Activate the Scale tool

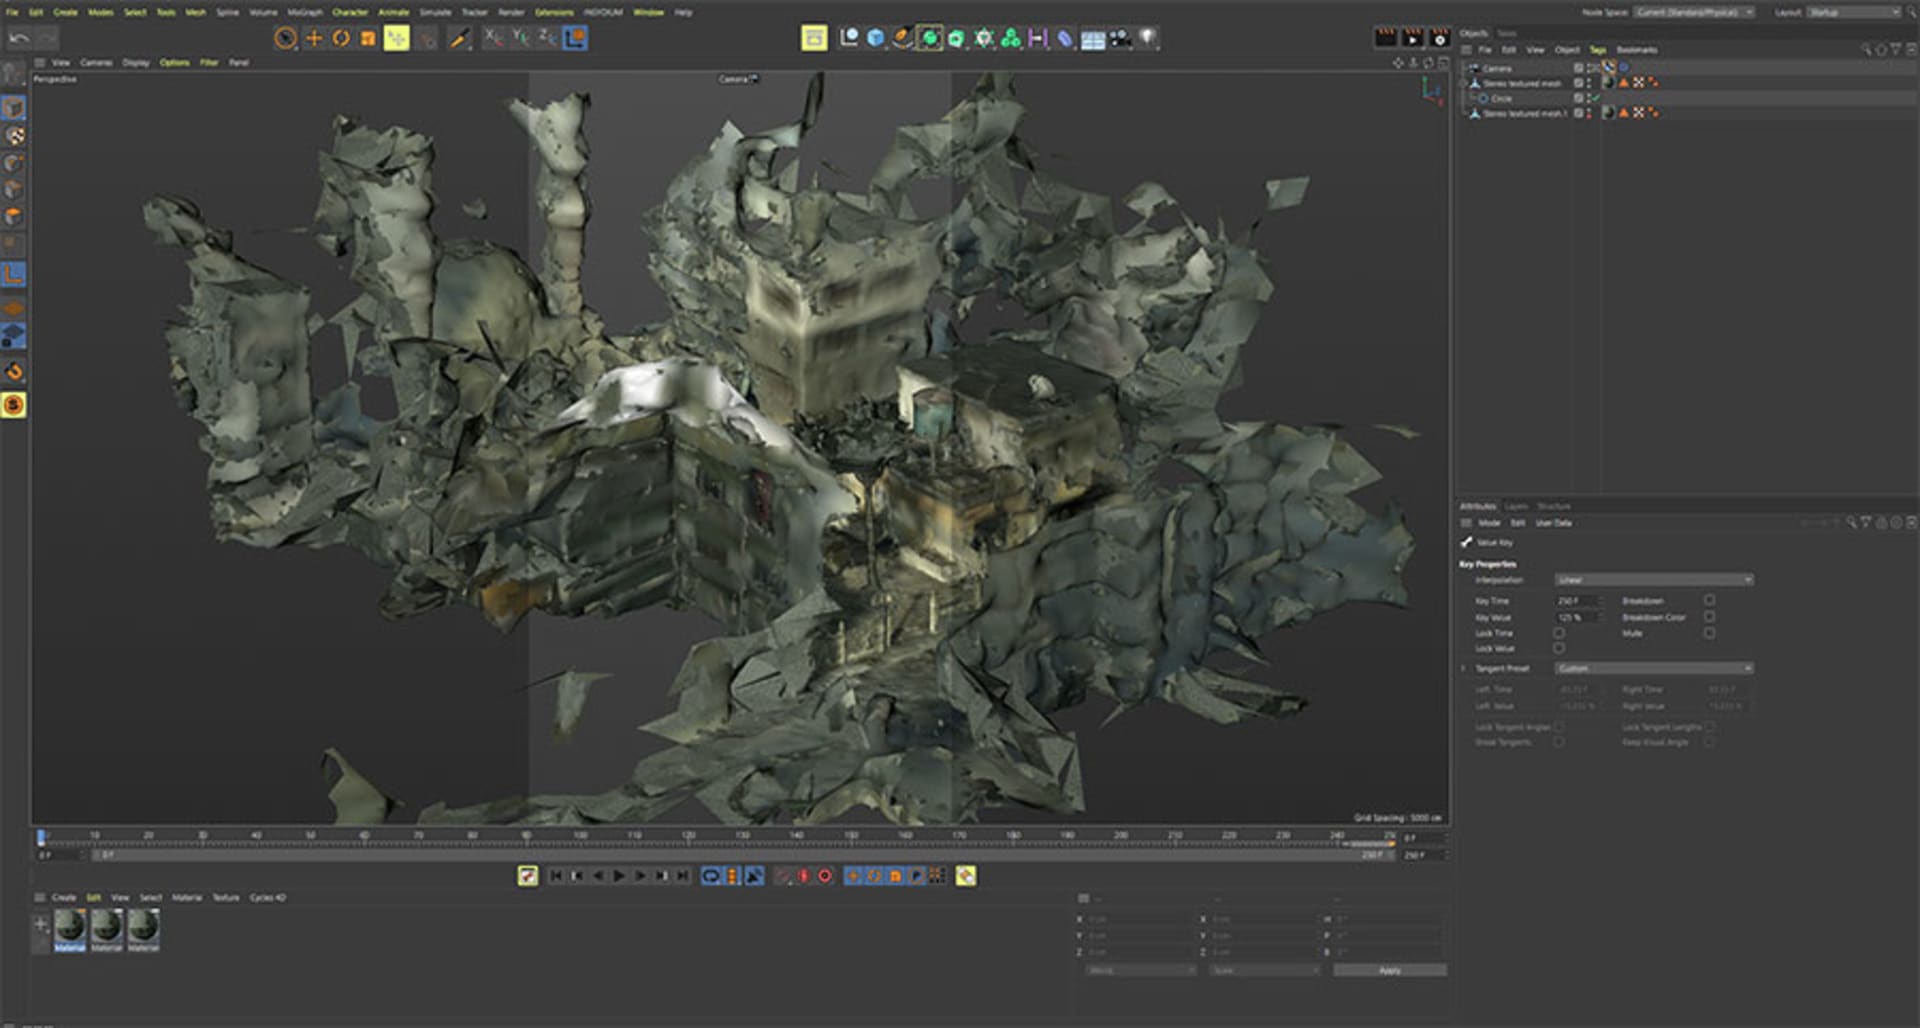tap(368, 38)
